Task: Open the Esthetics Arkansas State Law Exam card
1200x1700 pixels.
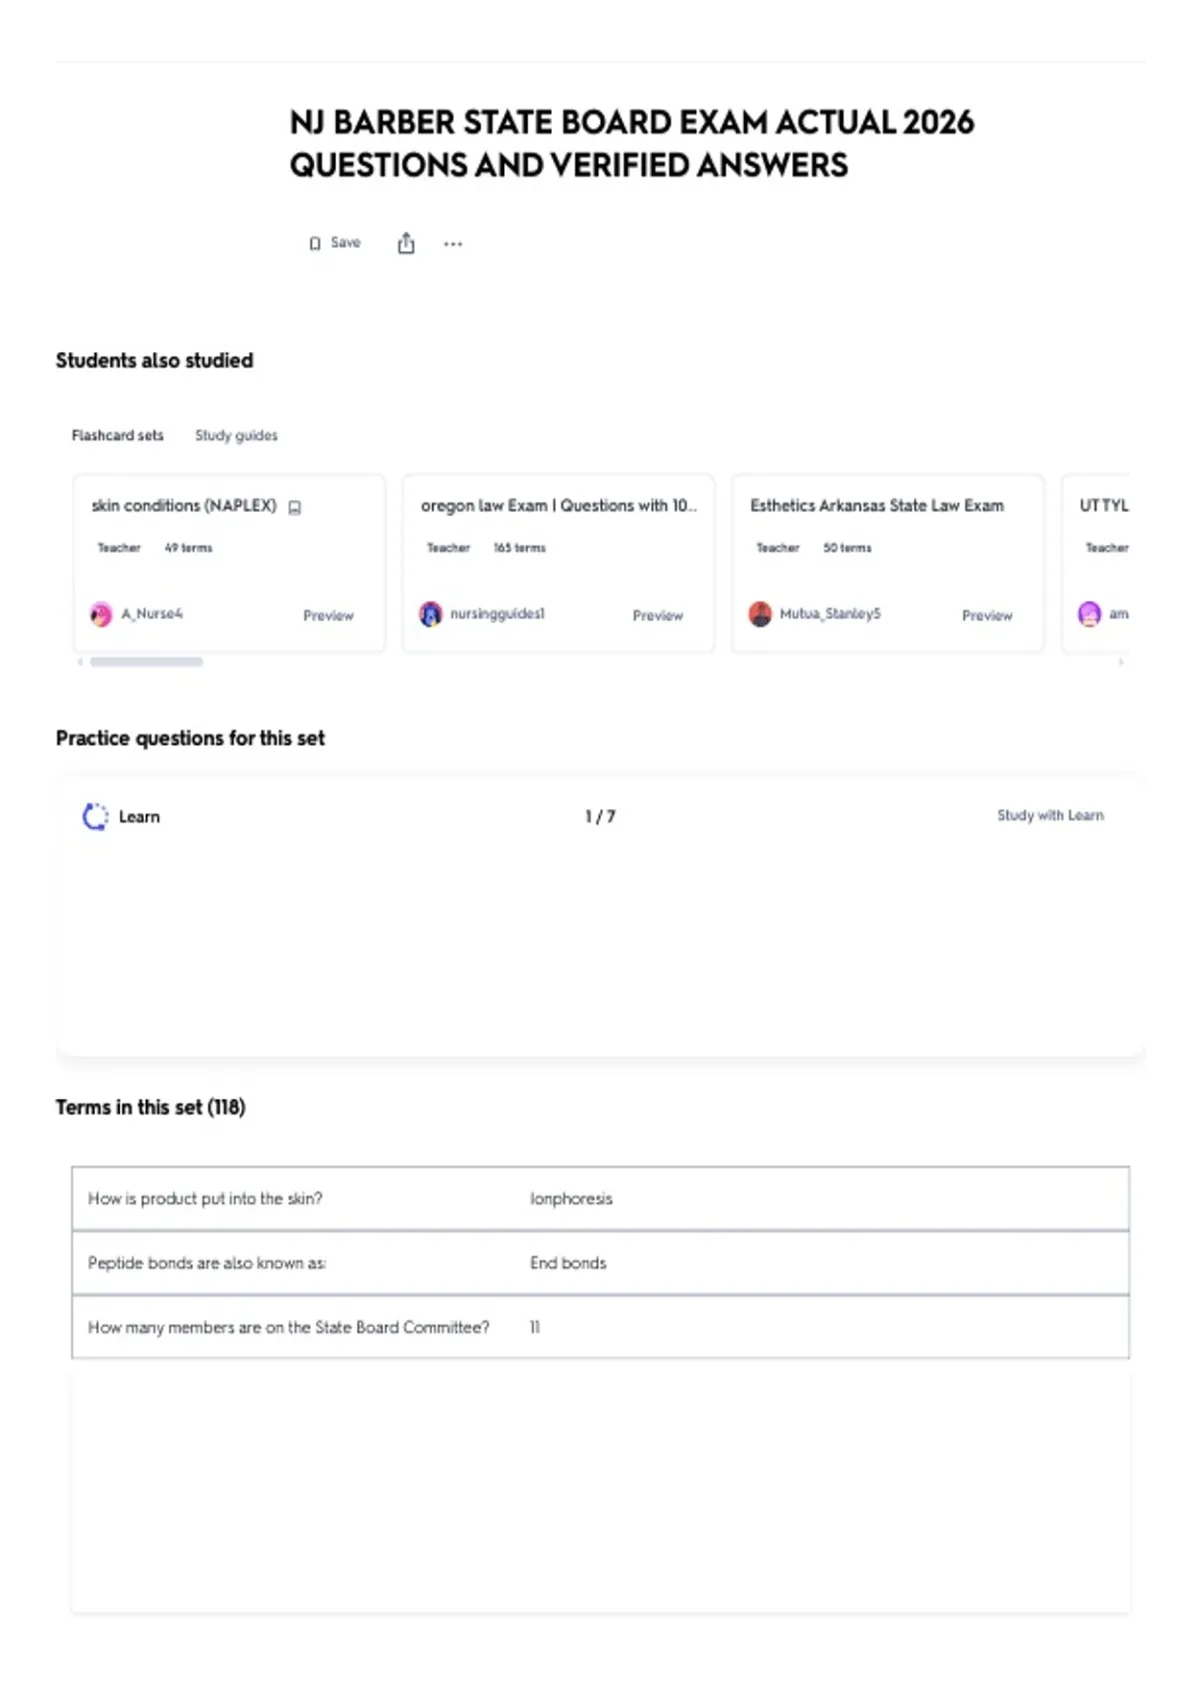Action: (x=887, y=563)
